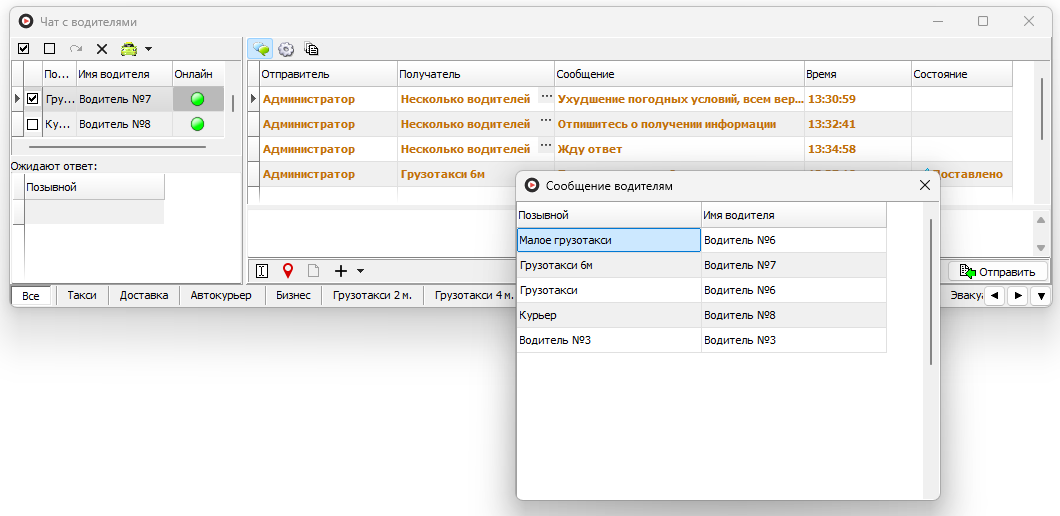Close the Сообщение водителям dialog
This screenshot has height=516, width=1060.
click(925, 185)
